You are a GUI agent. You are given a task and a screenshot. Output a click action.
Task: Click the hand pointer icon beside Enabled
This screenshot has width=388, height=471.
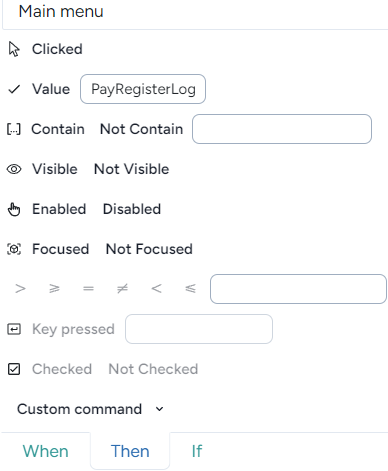click(x=14, y=209)
